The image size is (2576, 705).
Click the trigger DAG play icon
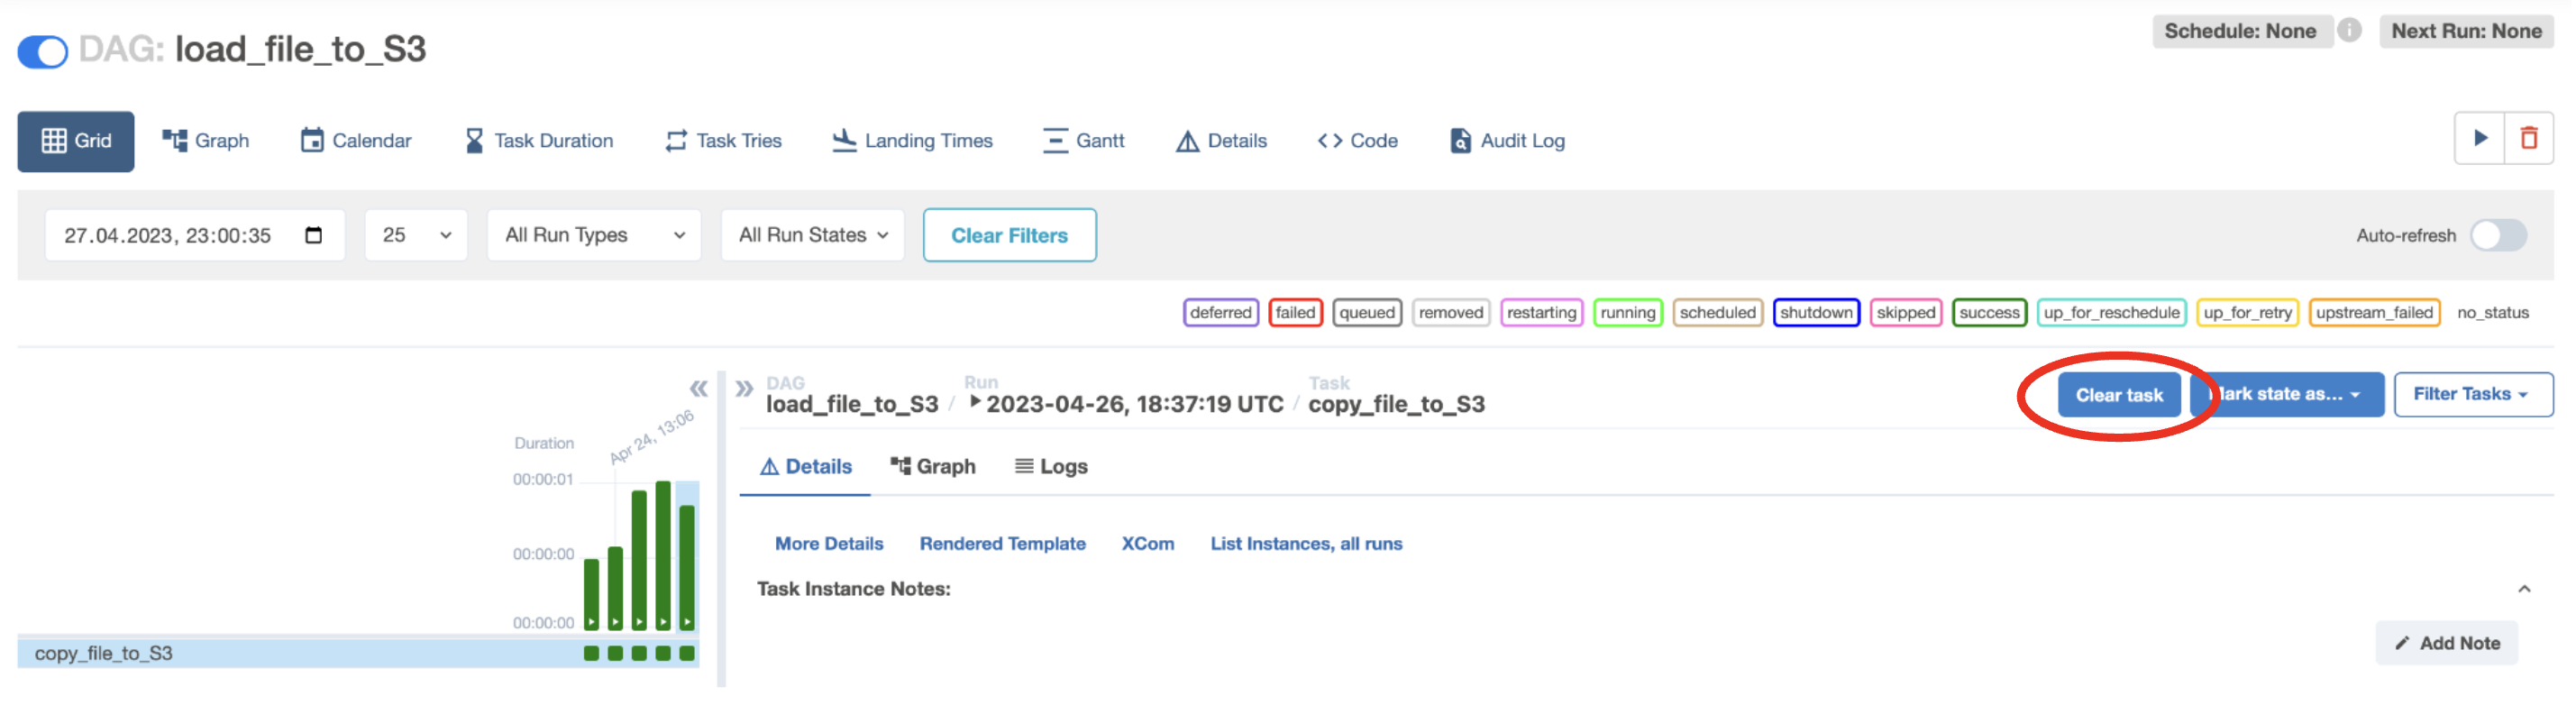pos(2479,139)
